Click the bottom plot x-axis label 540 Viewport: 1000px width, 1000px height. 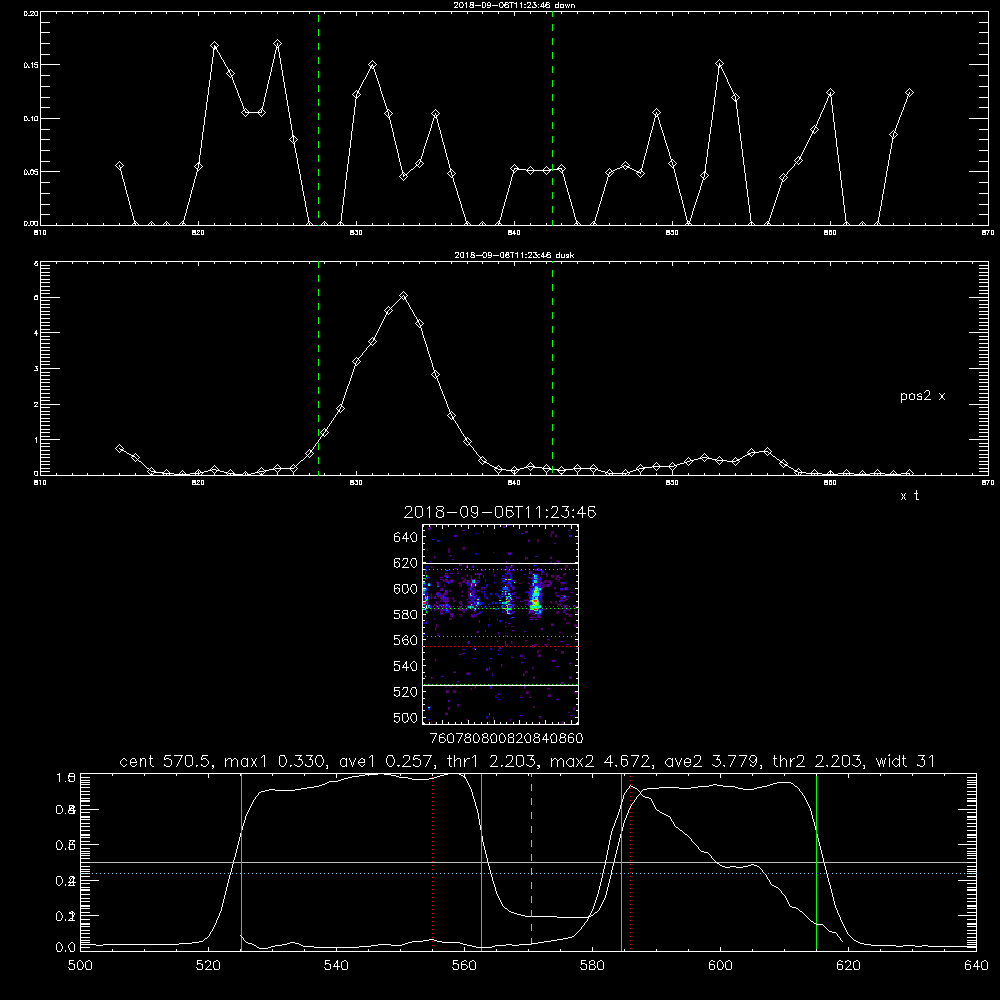click(x=336, y=966)
